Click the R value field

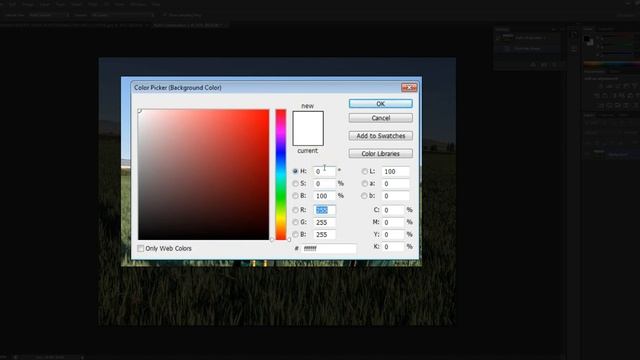pos(324,210)
